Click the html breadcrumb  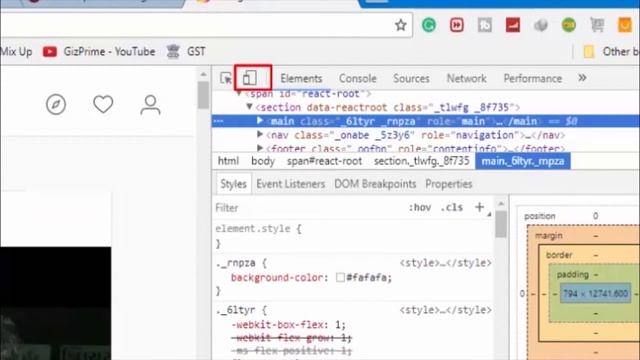228,161
